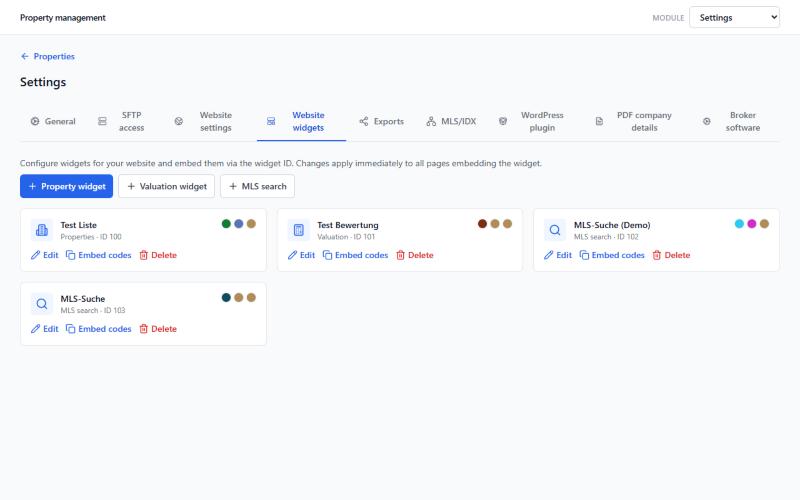Switch to the Exports tab
Viewport: 800px width, 500px height.
(382, 121)
